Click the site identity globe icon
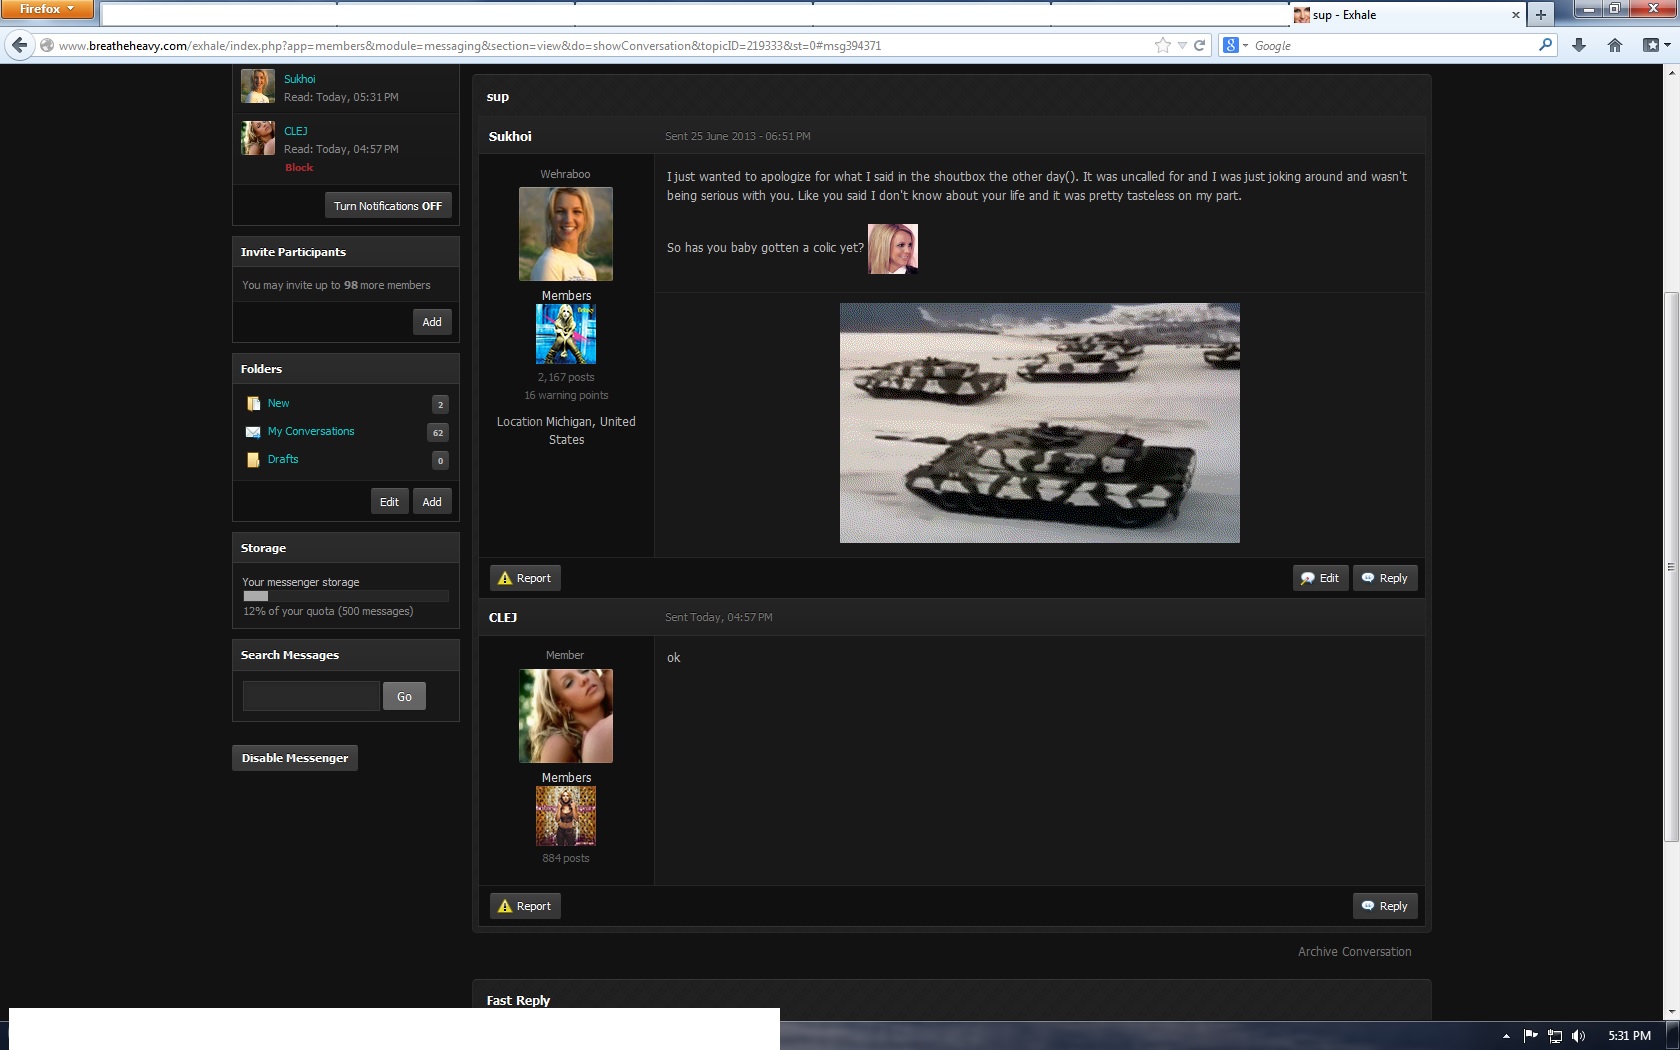 [x=46, y=45]
